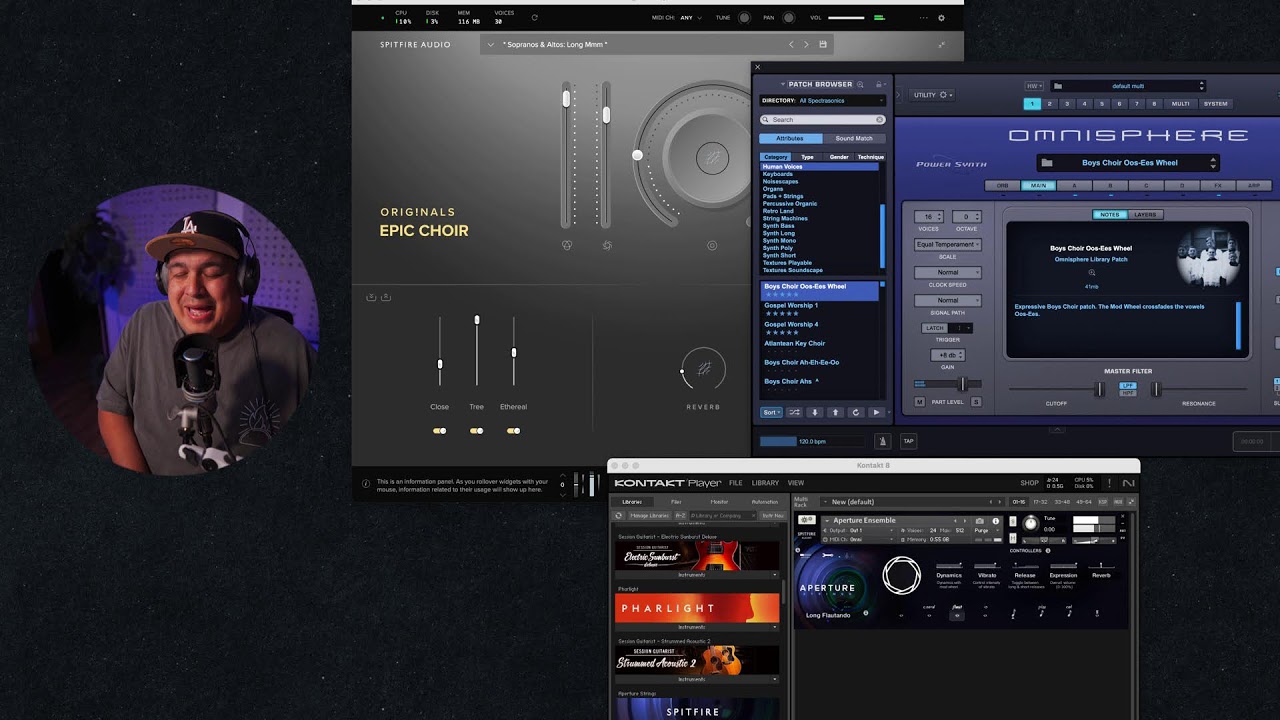Image resolution: width=1280 pixels, height=720 pixels.
Task: Open the FILE menu in Kontakt Player
Action: pos(735,483)
